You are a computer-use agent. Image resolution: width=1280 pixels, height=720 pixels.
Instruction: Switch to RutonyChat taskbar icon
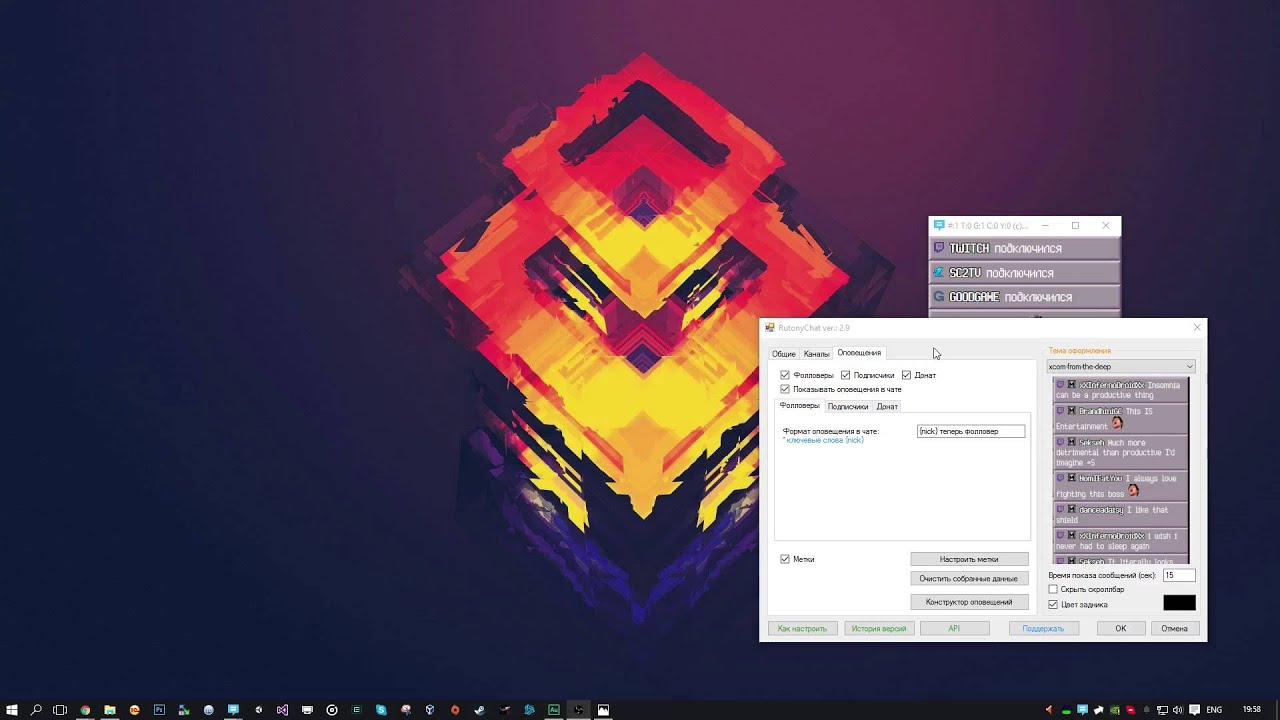point(233,710)
